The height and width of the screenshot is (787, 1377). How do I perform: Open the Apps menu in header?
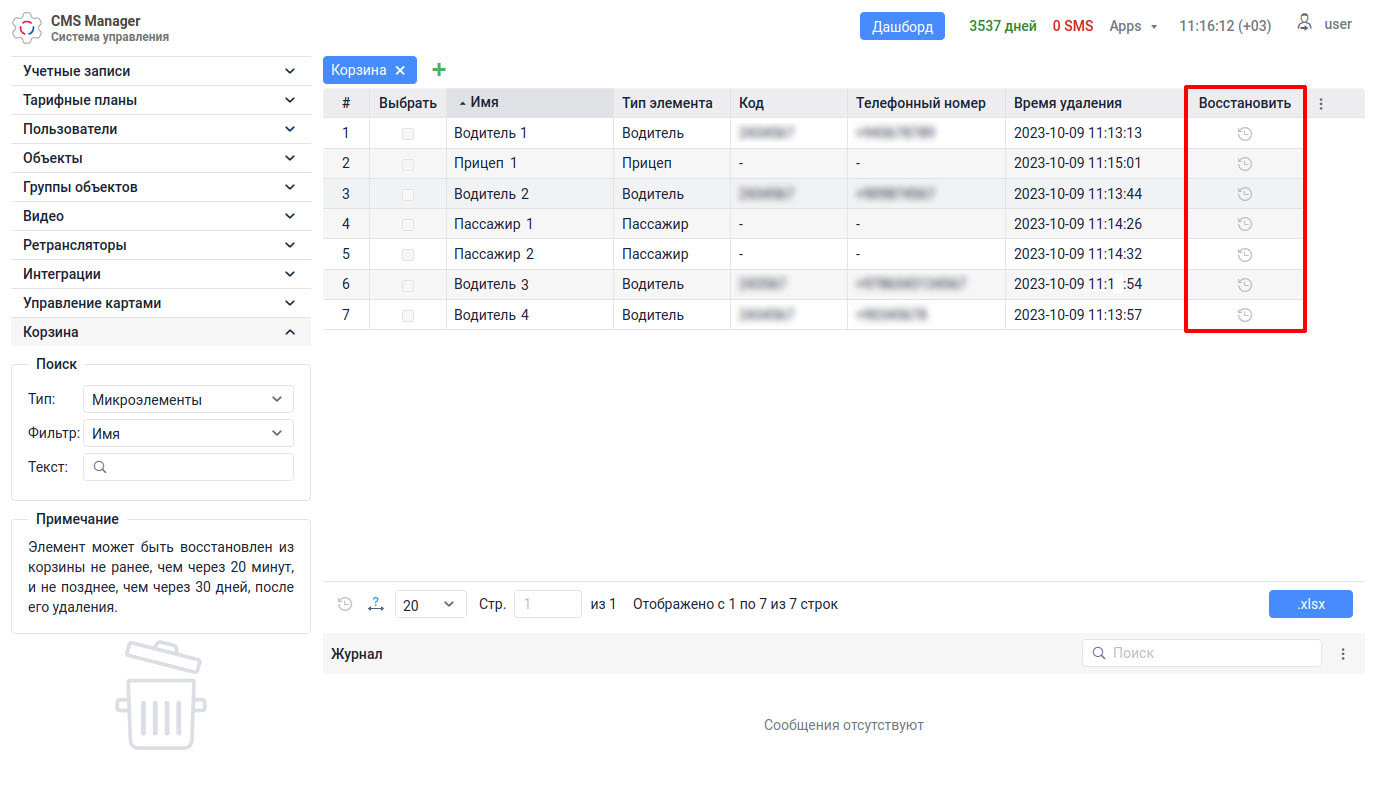point(1132,26)
